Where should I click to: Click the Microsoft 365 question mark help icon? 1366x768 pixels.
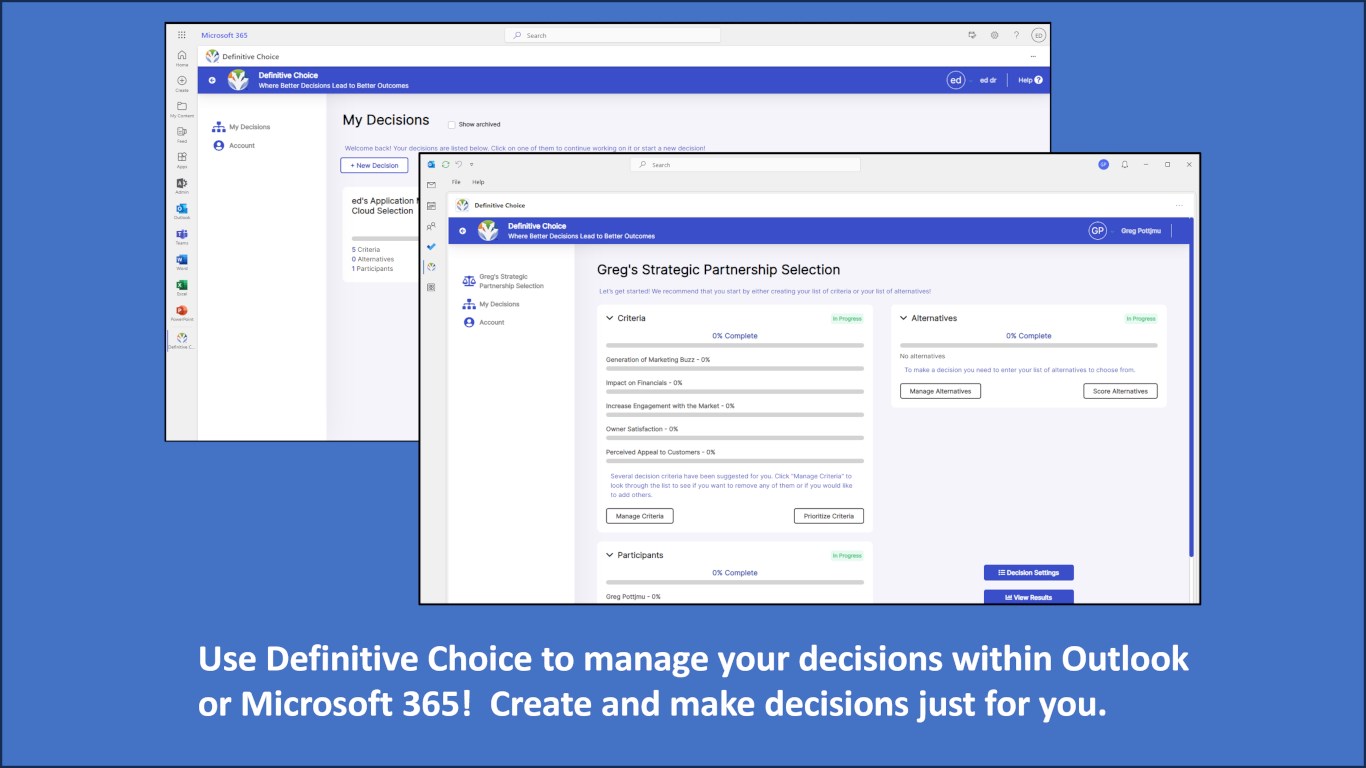coord(1016,35)
